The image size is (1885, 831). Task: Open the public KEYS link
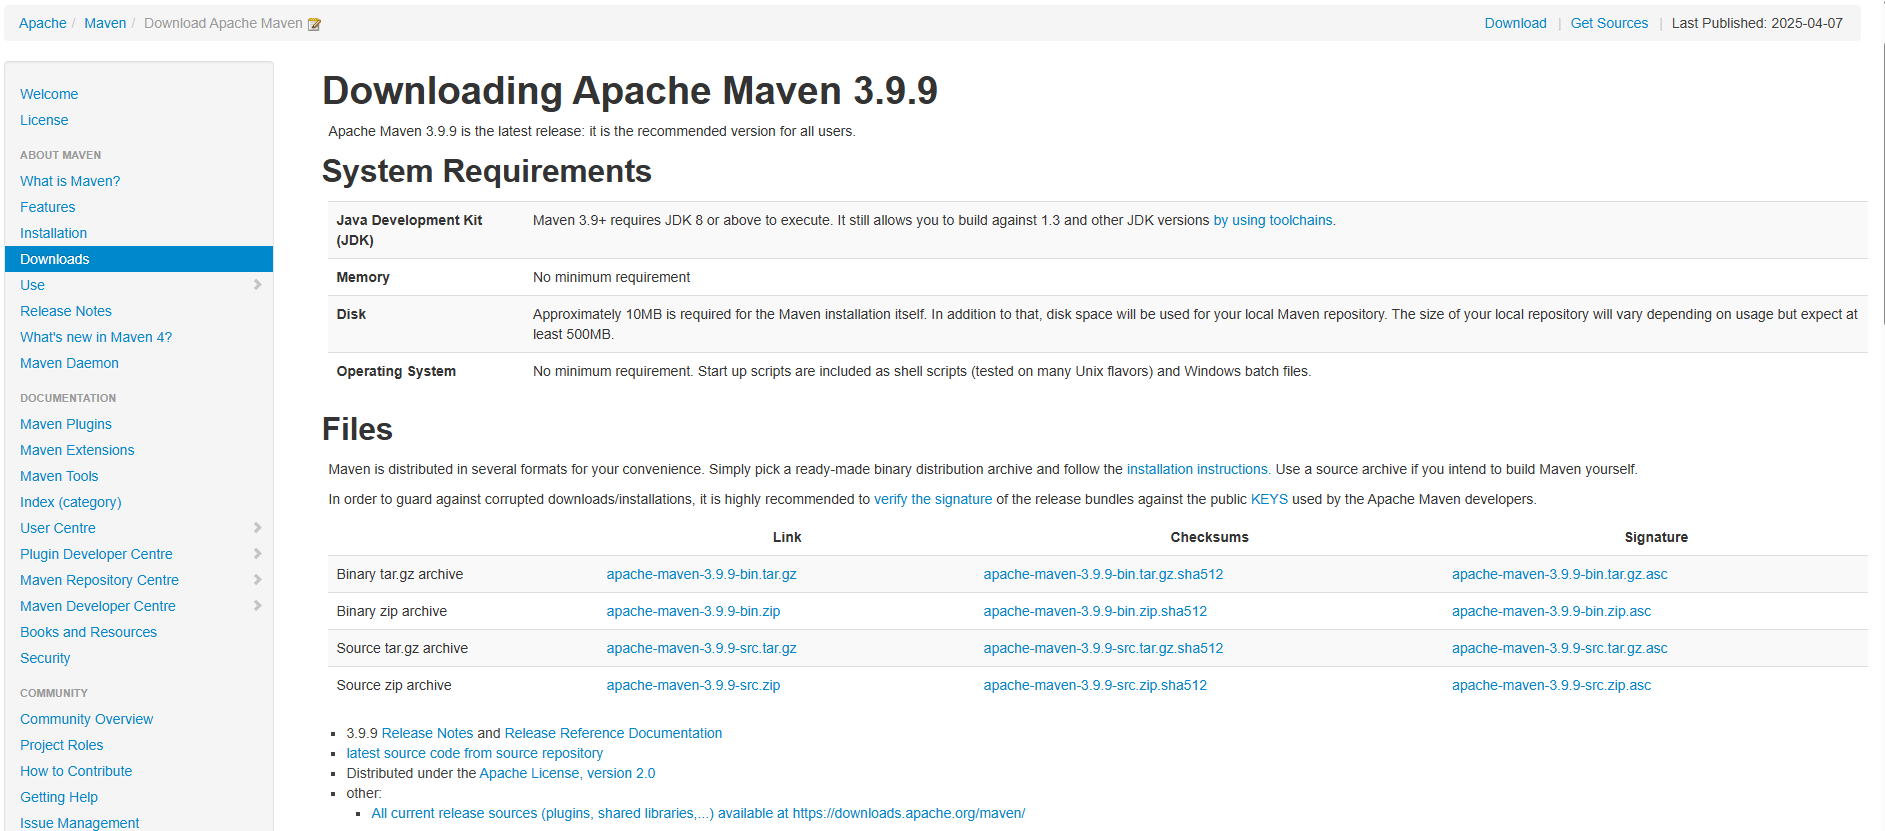pyautogui.click(x=1269, y=499)
